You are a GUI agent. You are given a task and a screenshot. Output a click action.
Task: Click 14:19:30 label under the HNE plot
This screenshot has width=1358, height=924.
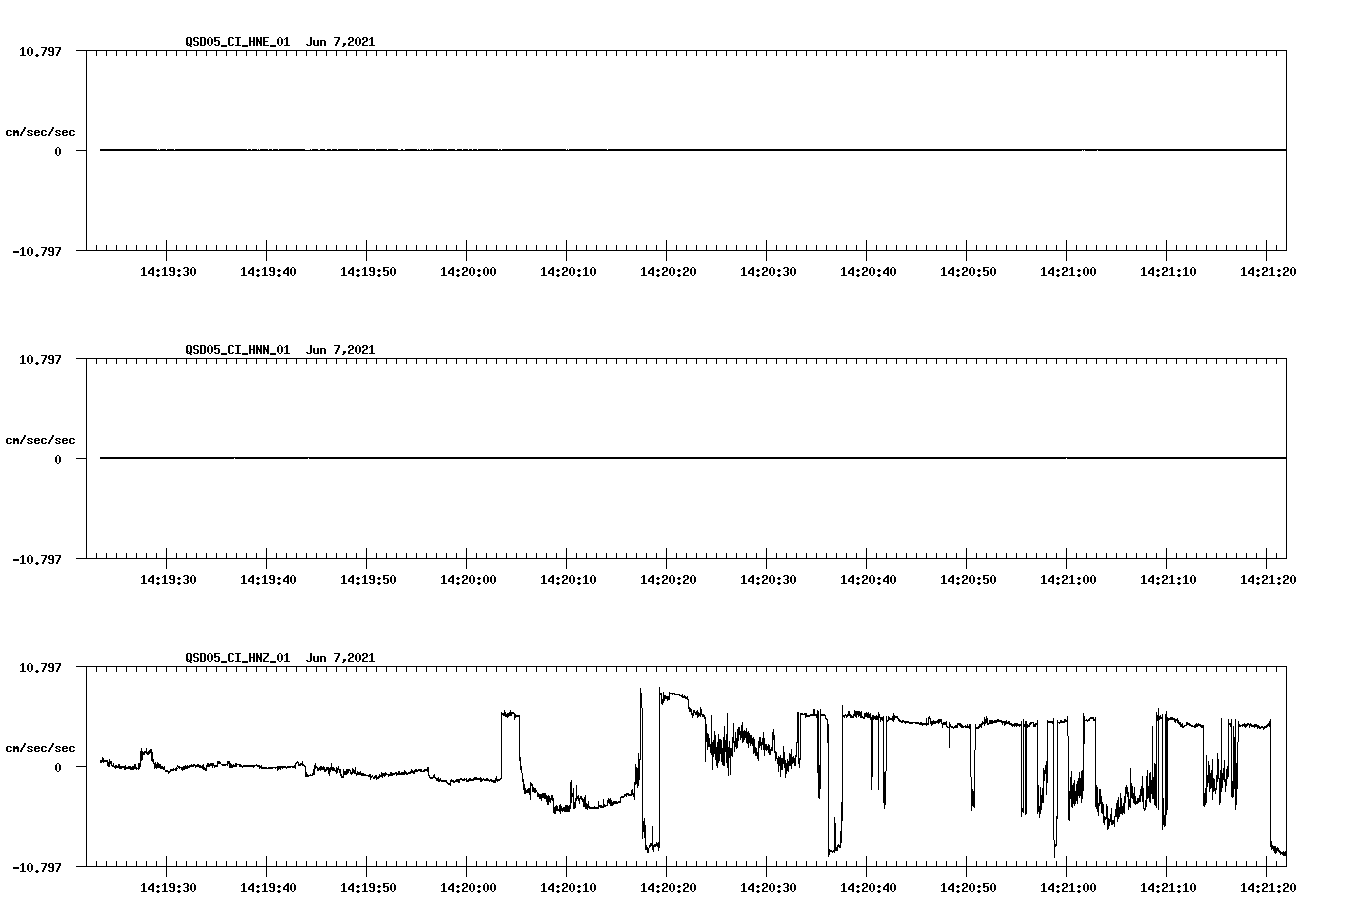pyautogui.click(x=168, y=271)
